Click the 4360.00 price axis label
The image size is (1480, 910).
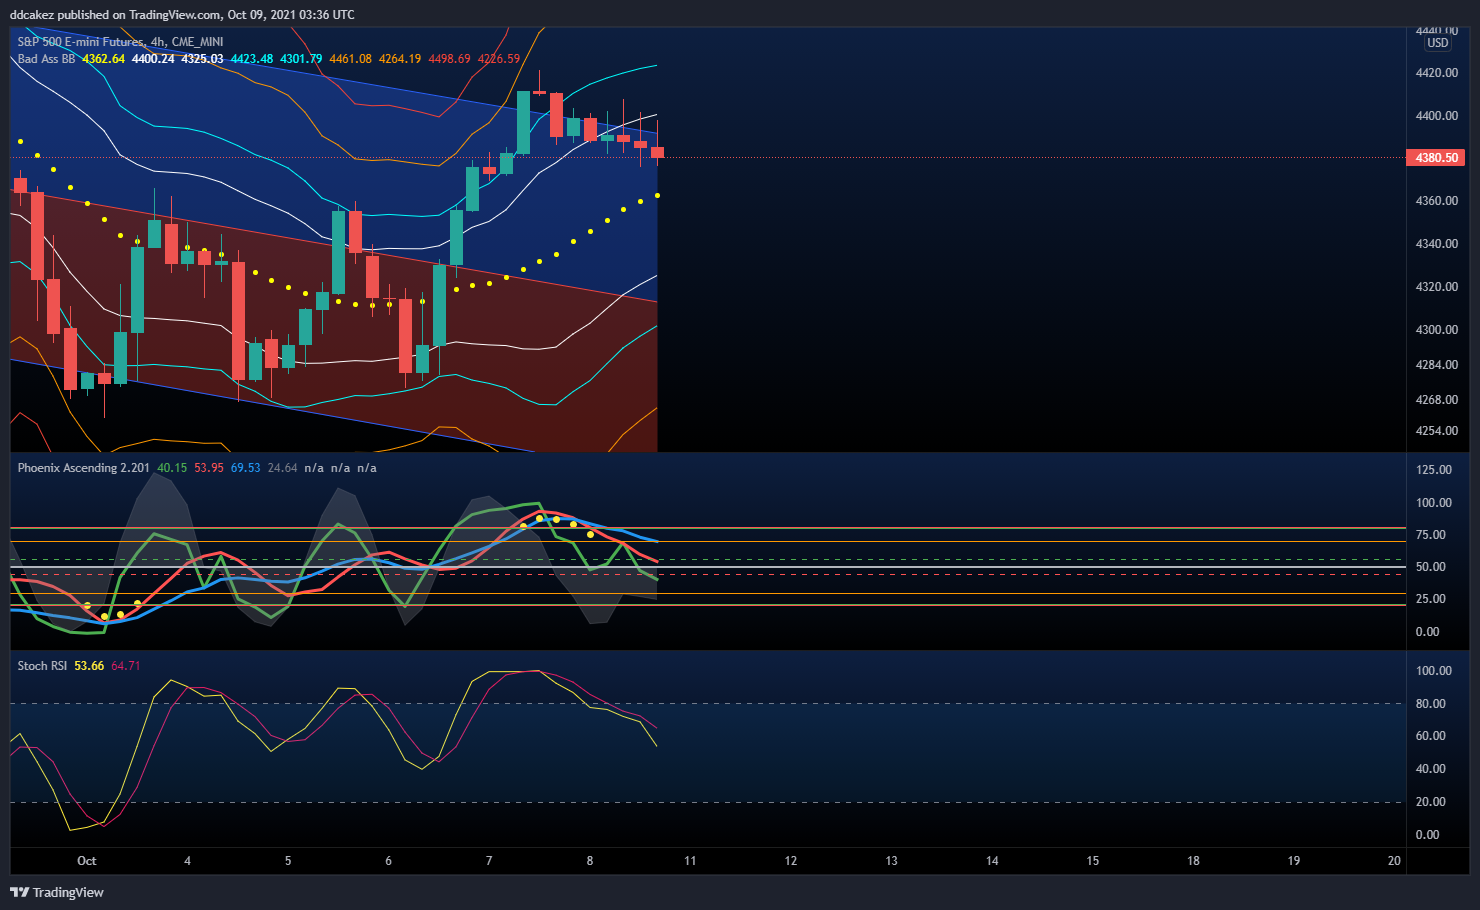tap(1437, 201)
